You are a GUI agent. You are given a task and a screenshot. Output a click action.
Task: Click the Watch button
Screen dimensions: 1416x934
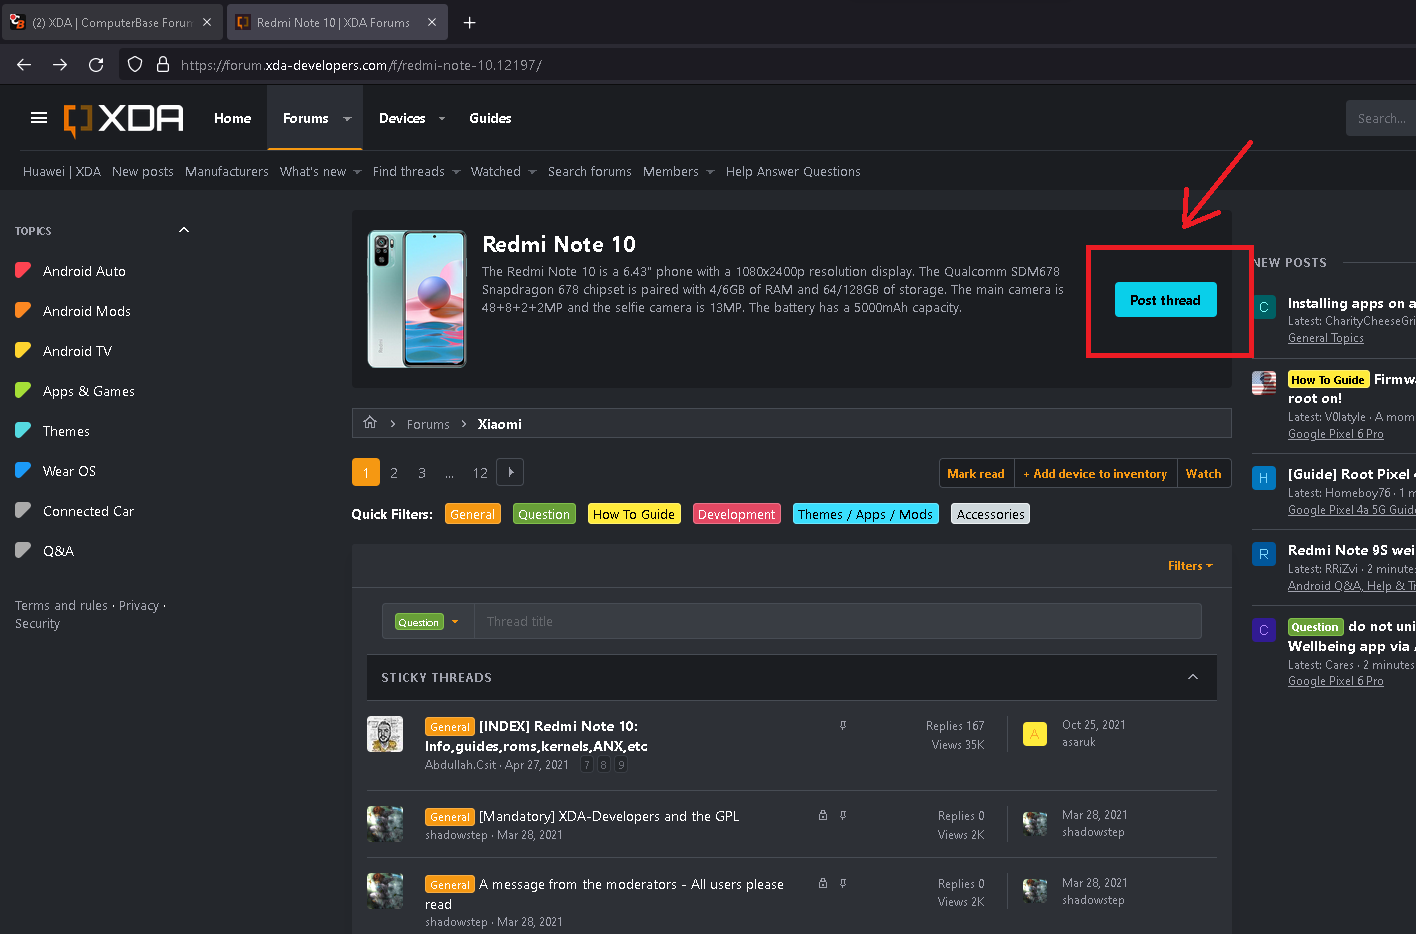tap(1203, 473)
